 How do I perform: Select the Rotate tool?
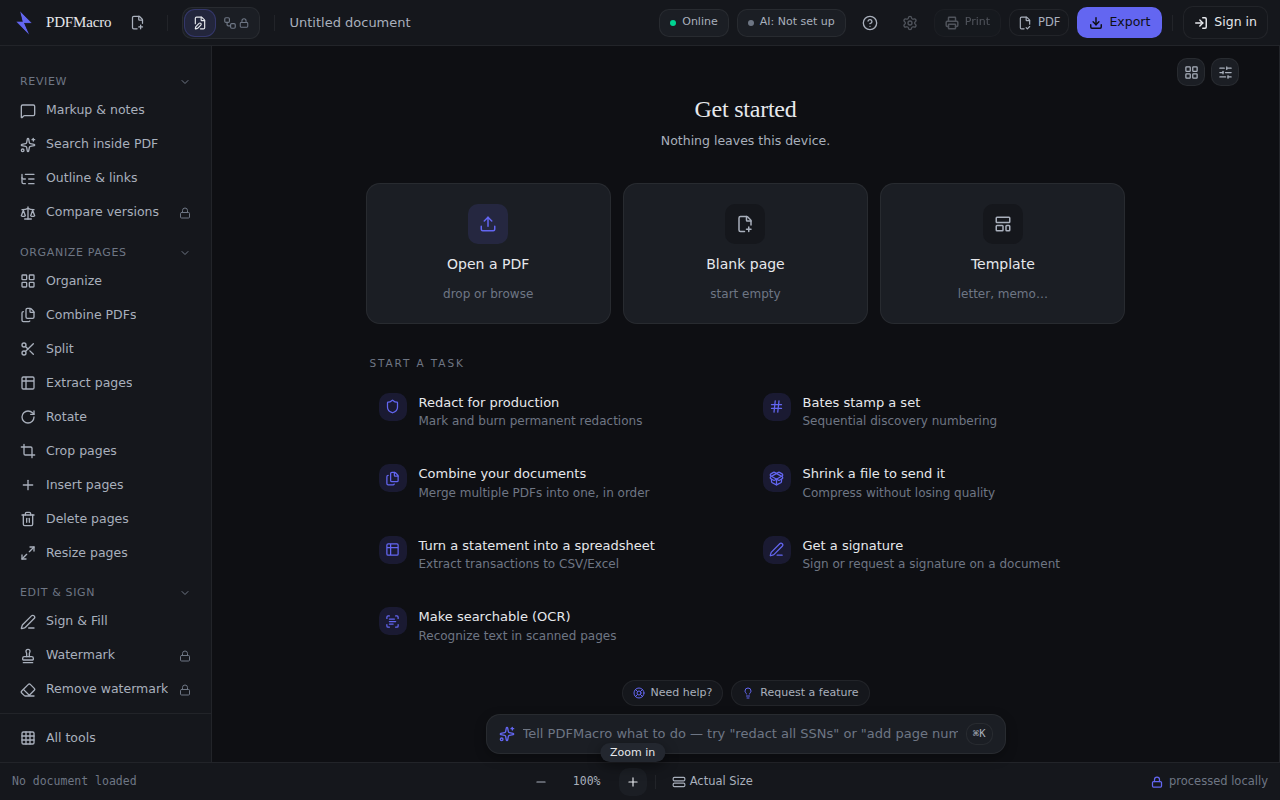106,417
